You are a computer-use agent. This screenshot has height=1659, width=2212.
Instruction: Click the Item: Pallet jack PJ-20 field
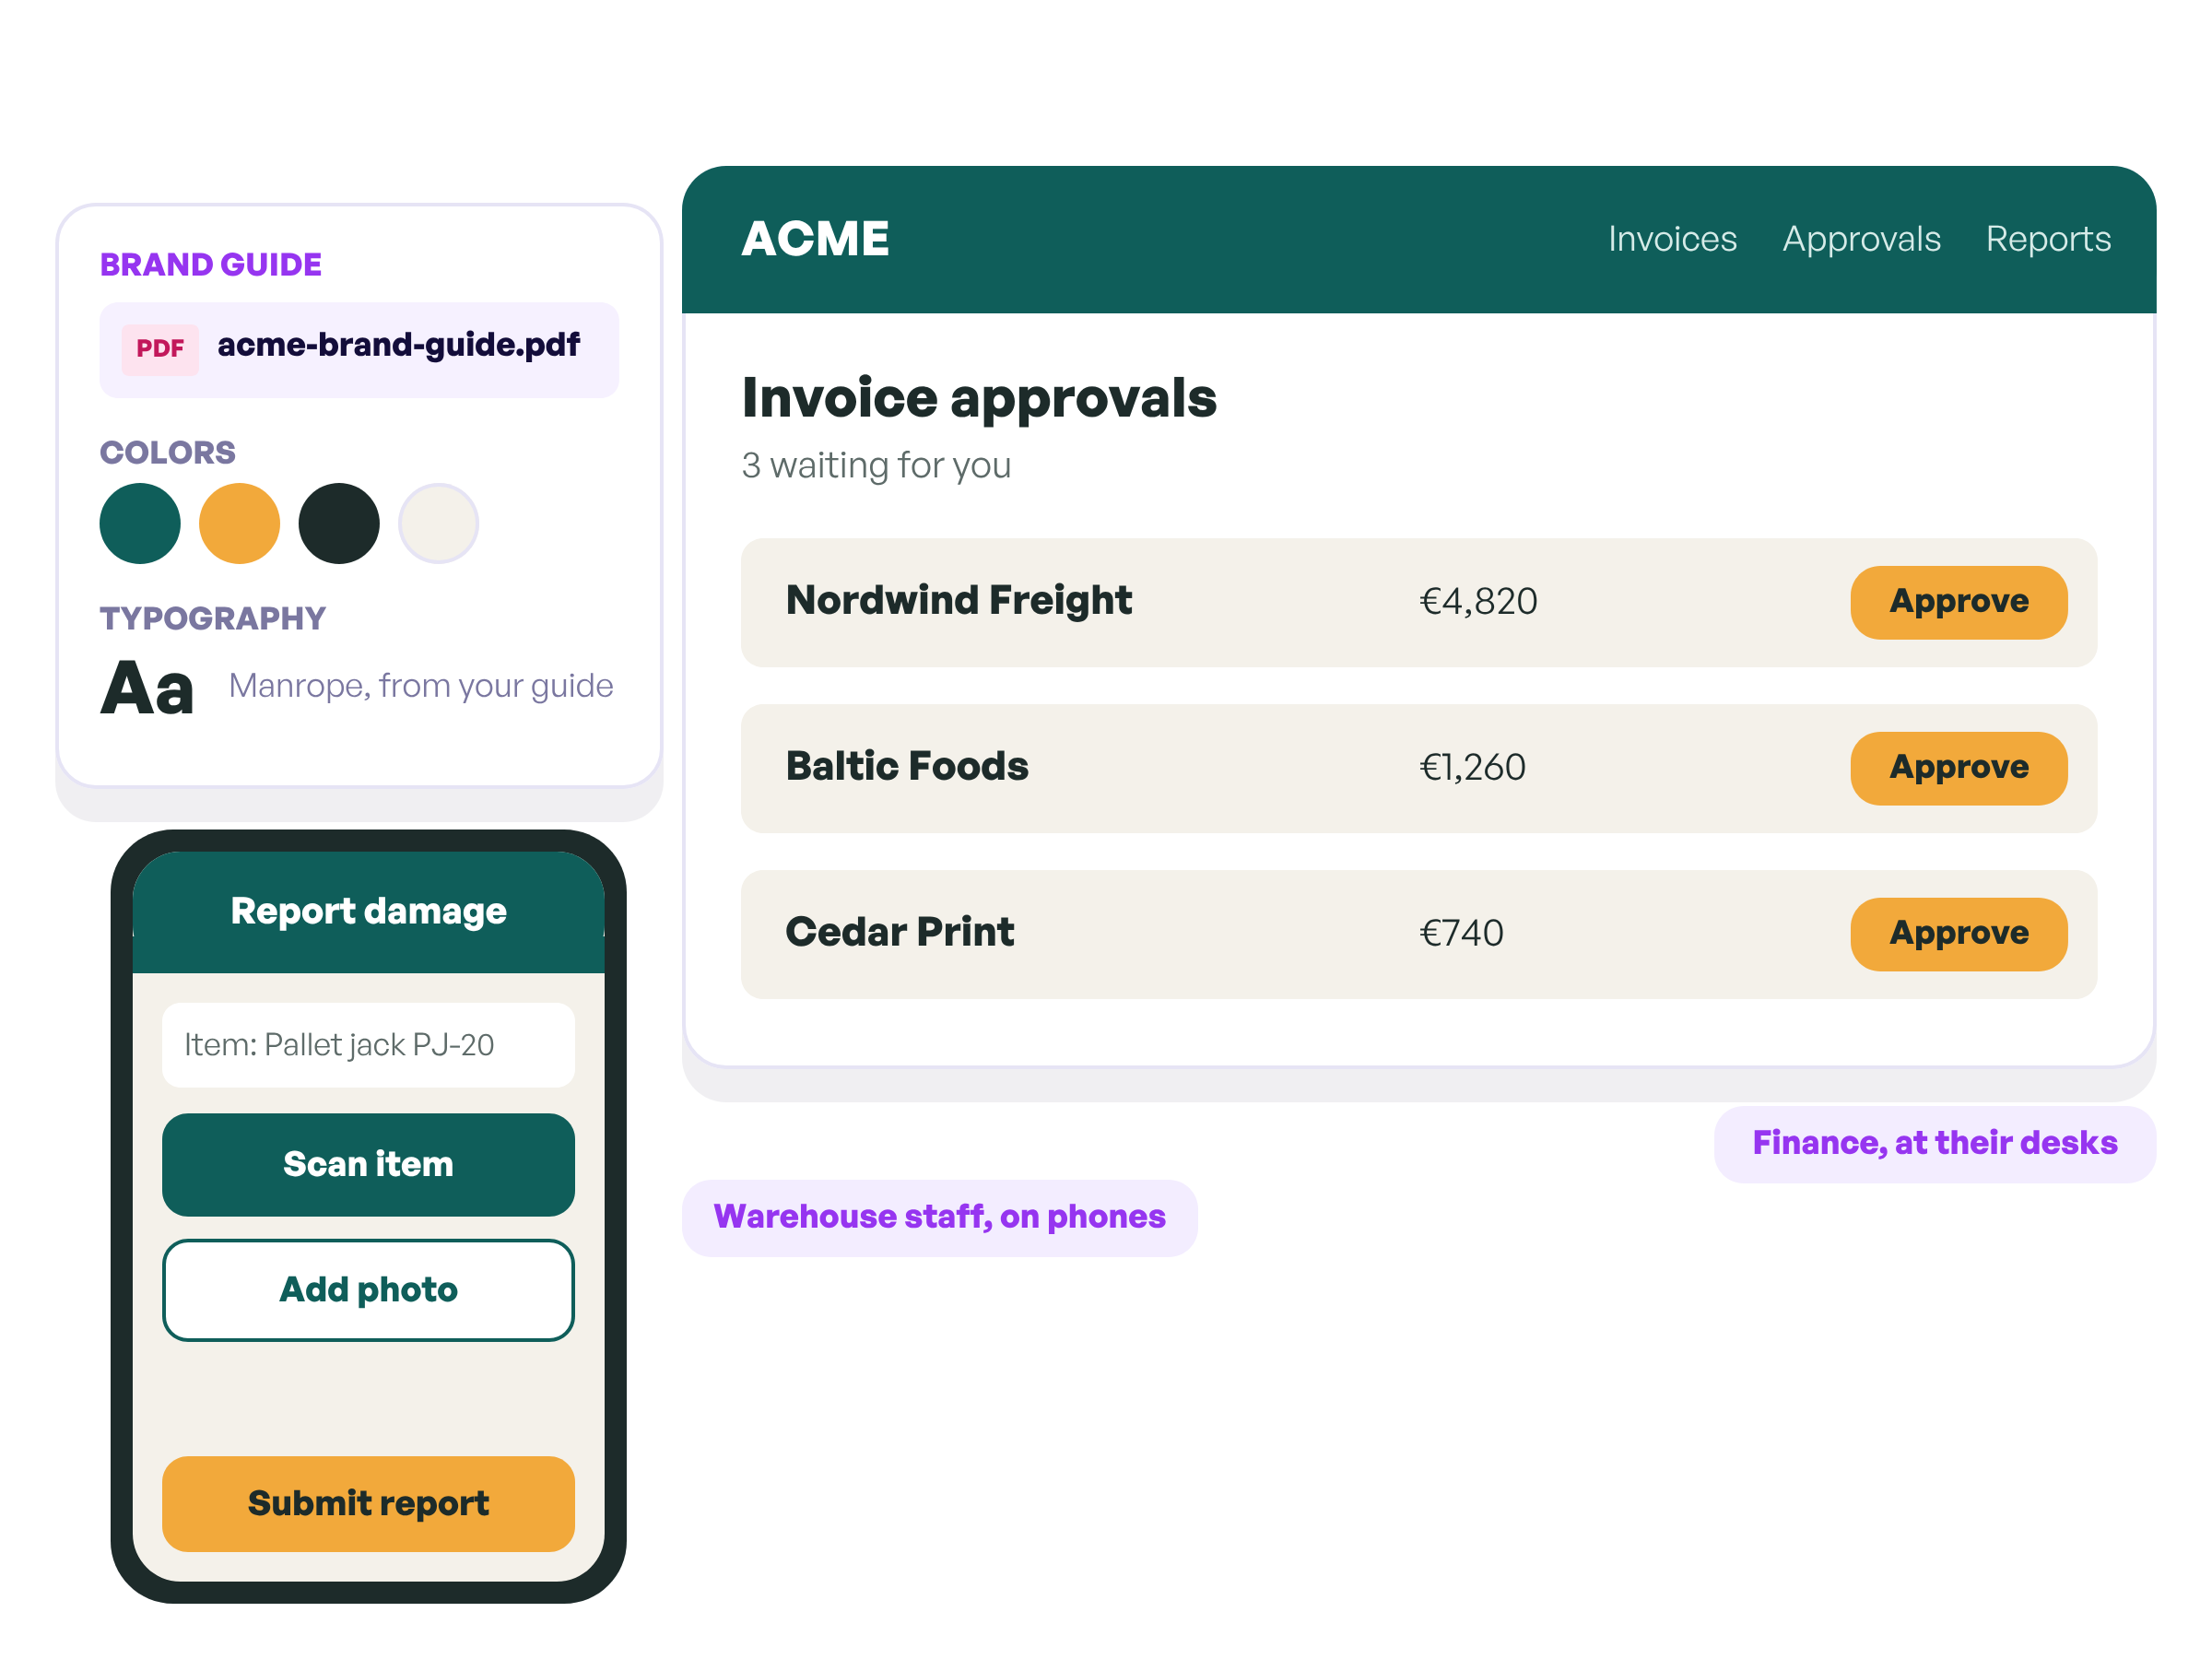(x=368, y=1045)
